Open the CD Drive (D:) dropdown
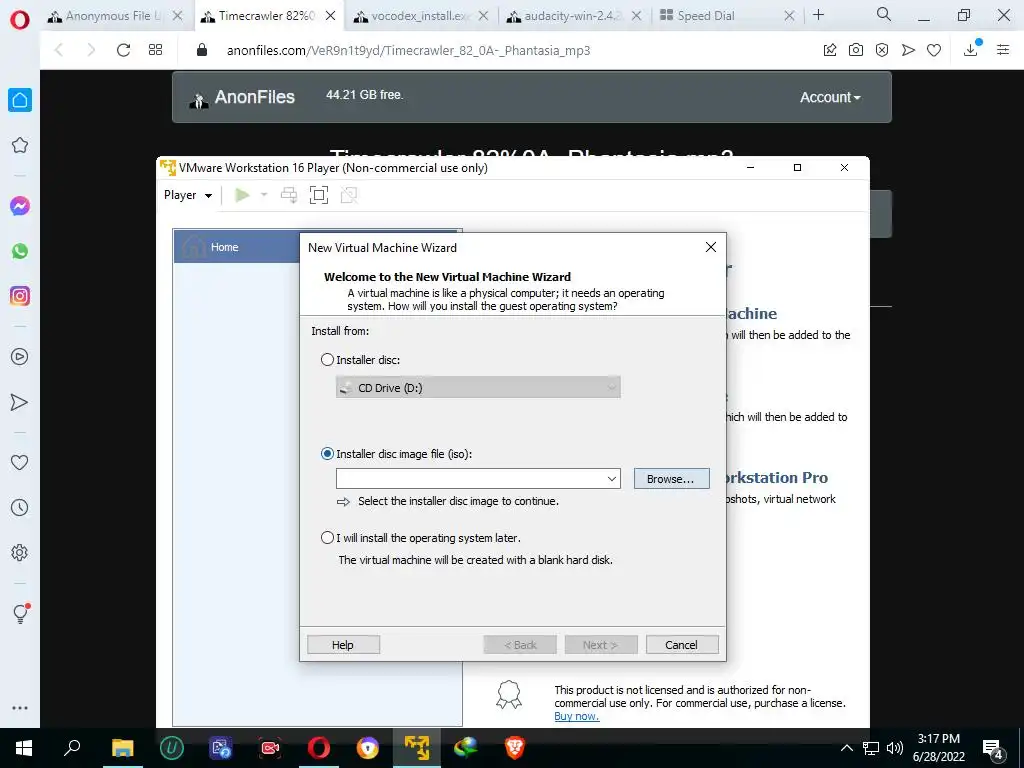Viewport: 1024px width, 768px height. click(478, 387)
